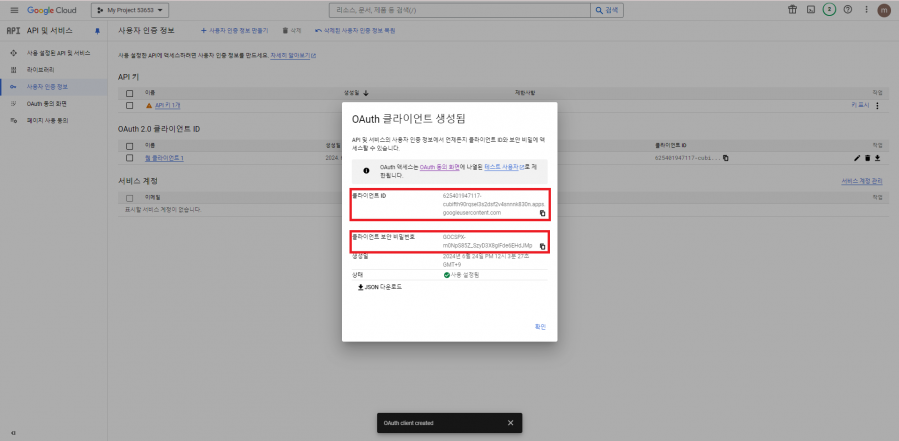Open the 'My Project 53653' project selector

[131, 10]
